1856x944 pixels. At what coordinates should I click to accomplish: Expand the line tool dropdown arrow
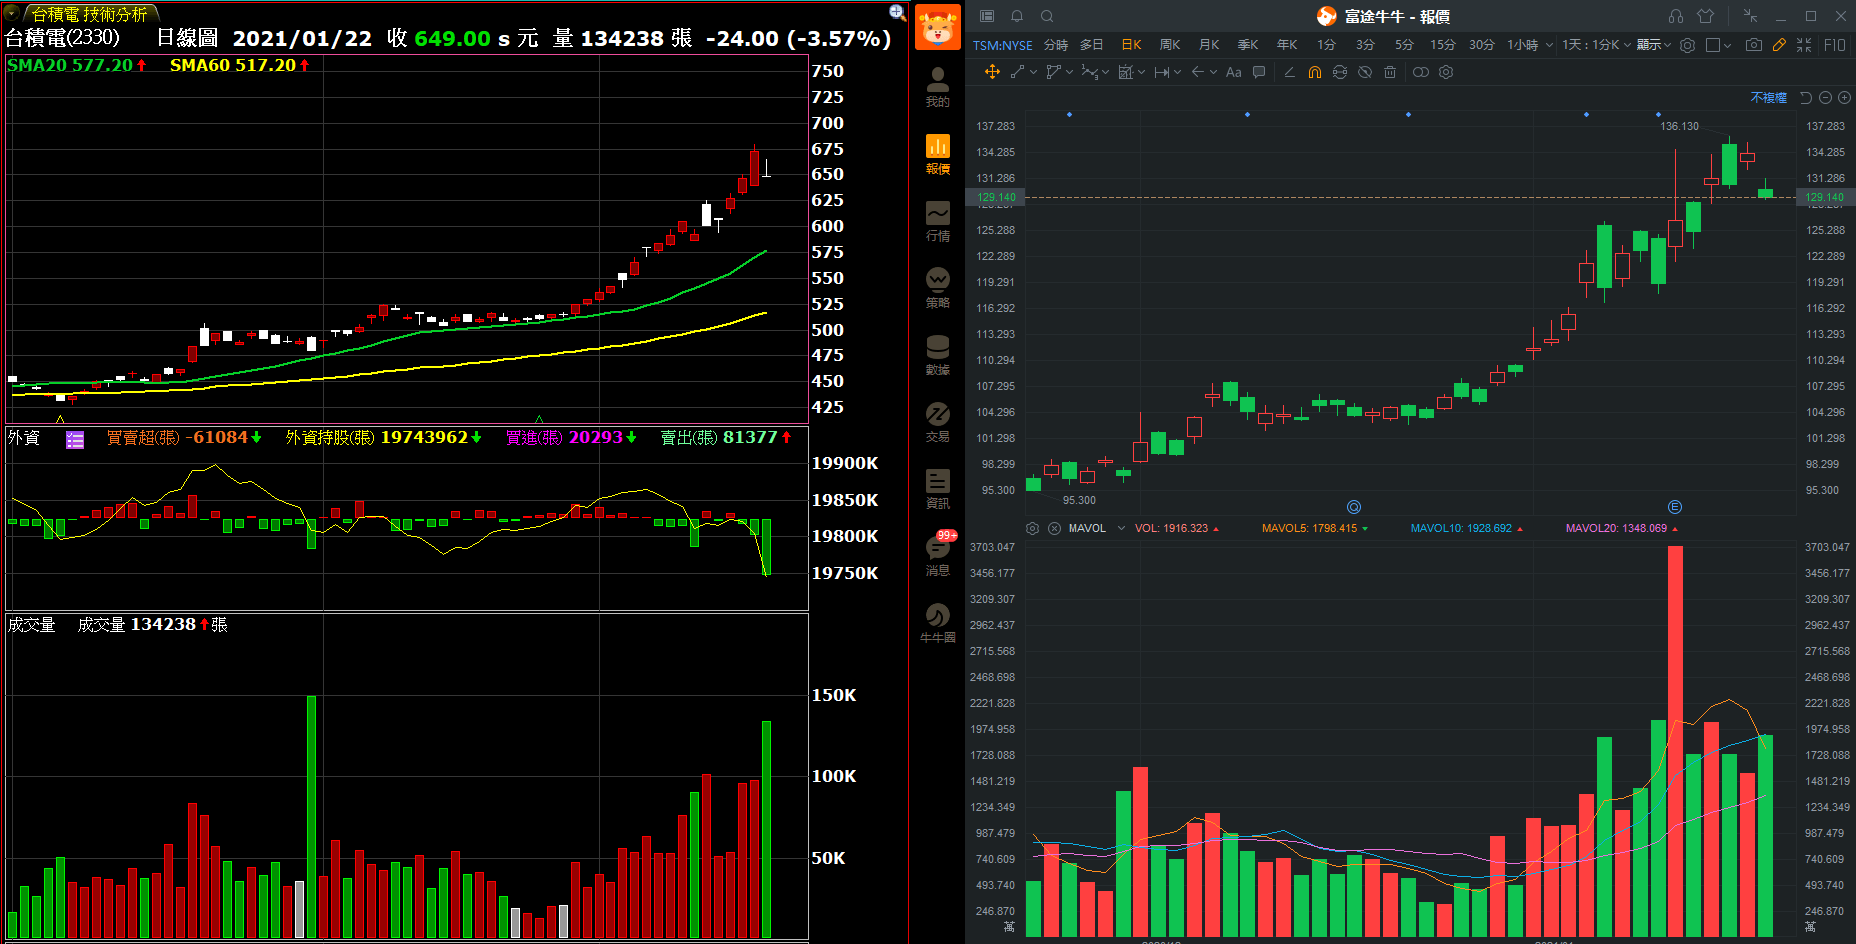1034,72
